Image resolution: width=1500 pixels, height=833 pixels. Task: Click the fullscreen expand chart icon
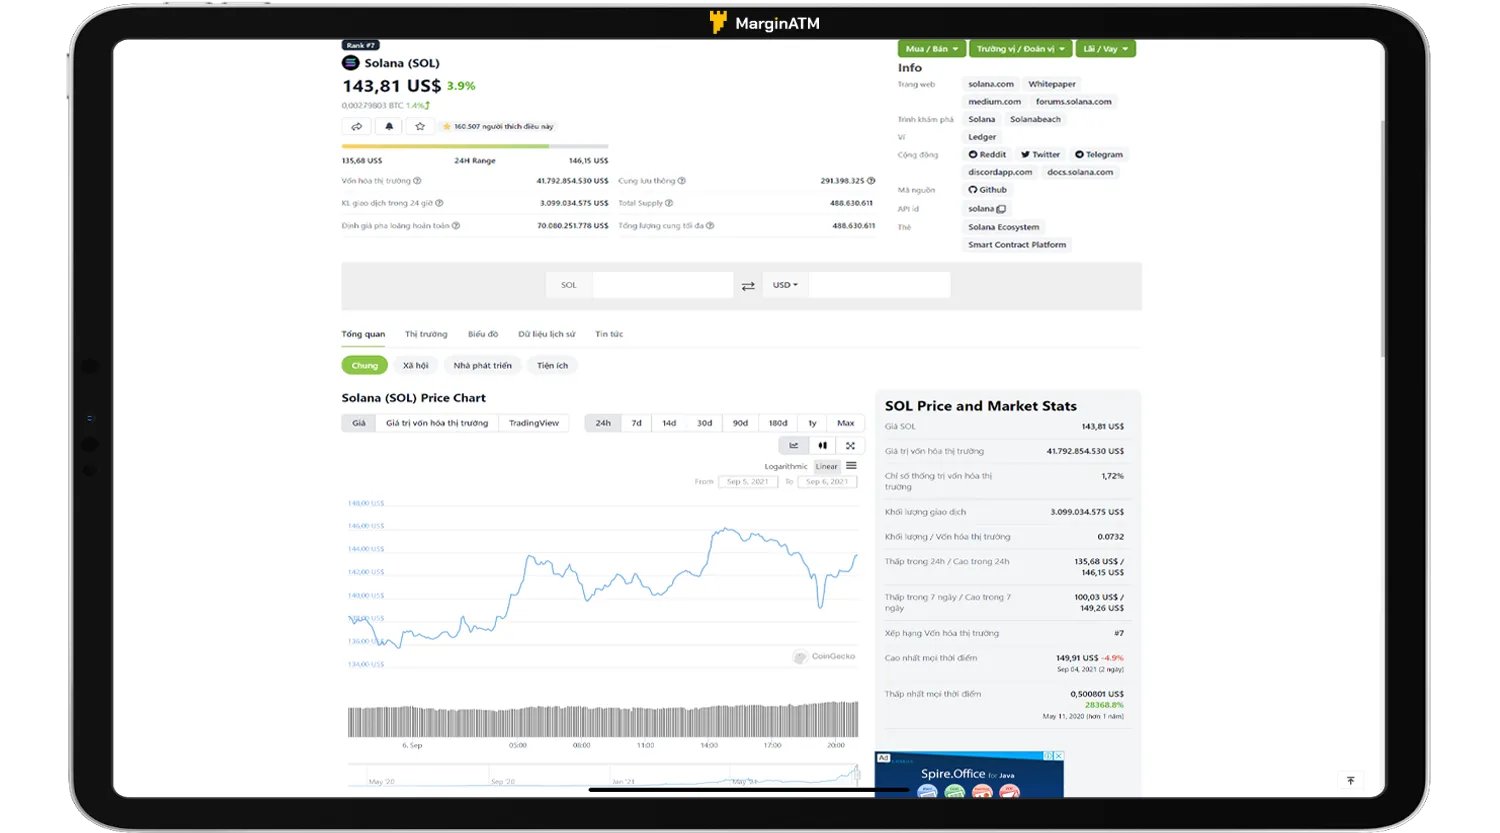tap(850, 445)
